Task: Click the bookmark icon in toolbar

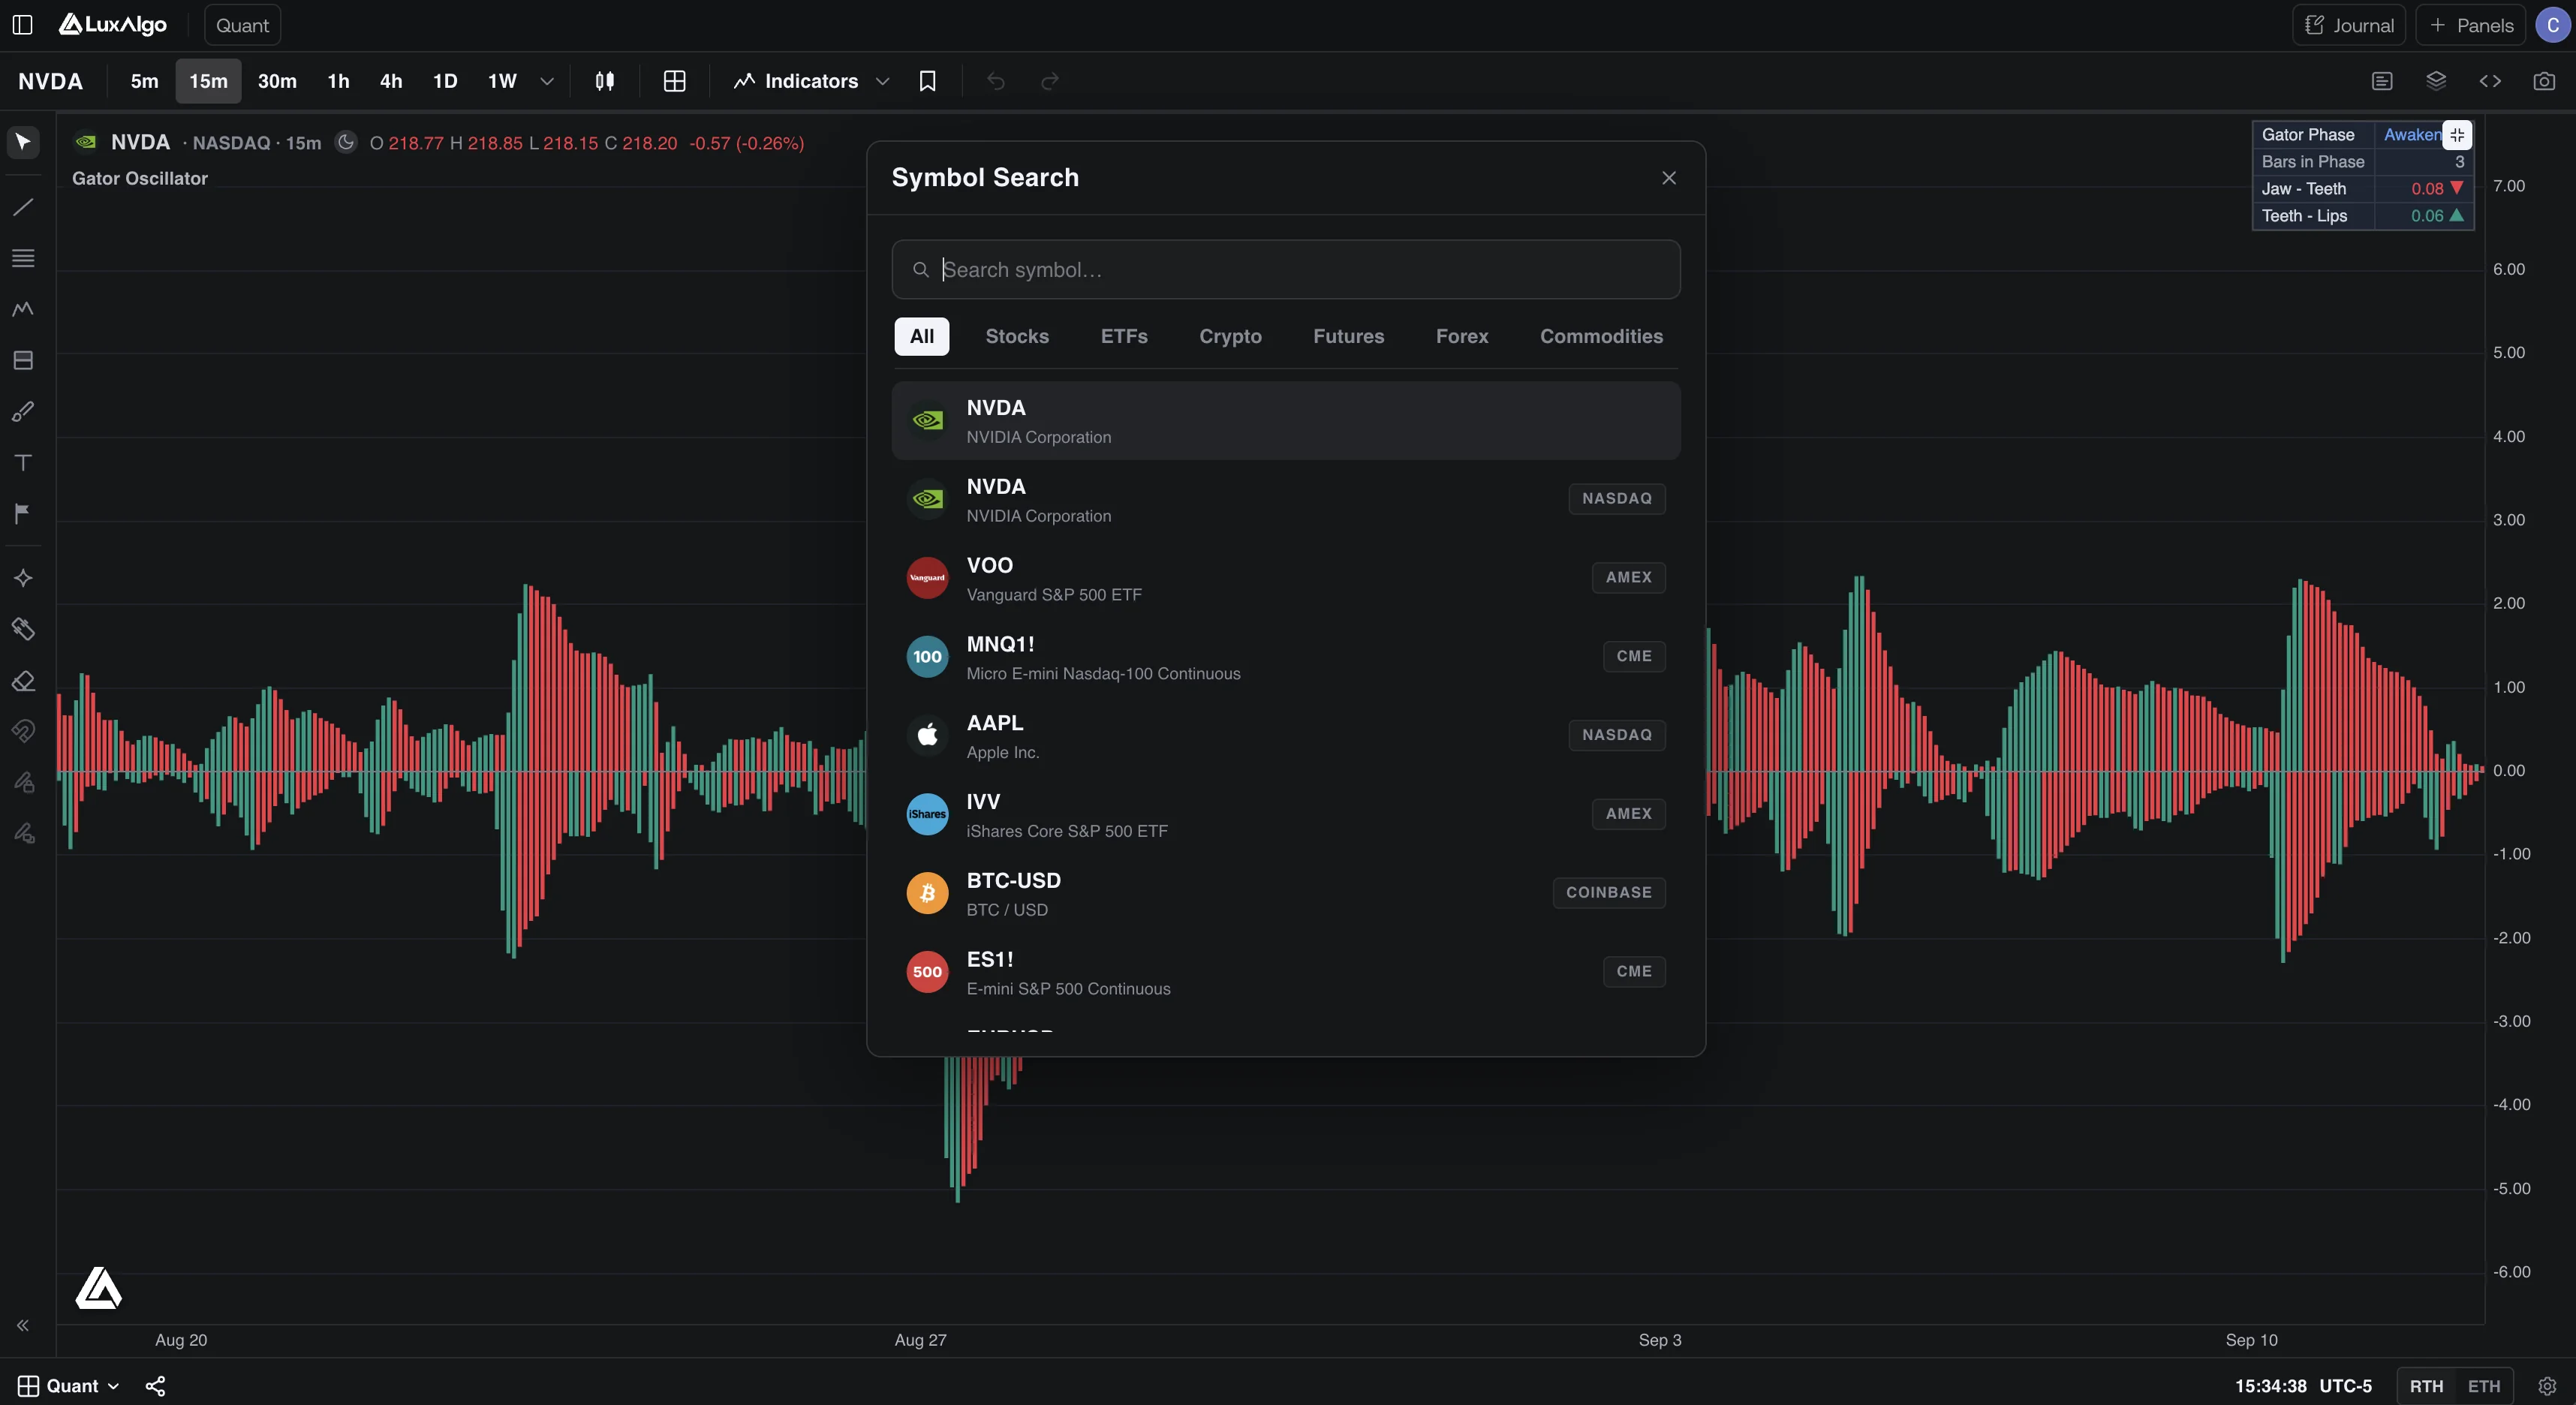Action: click(927, 81)
